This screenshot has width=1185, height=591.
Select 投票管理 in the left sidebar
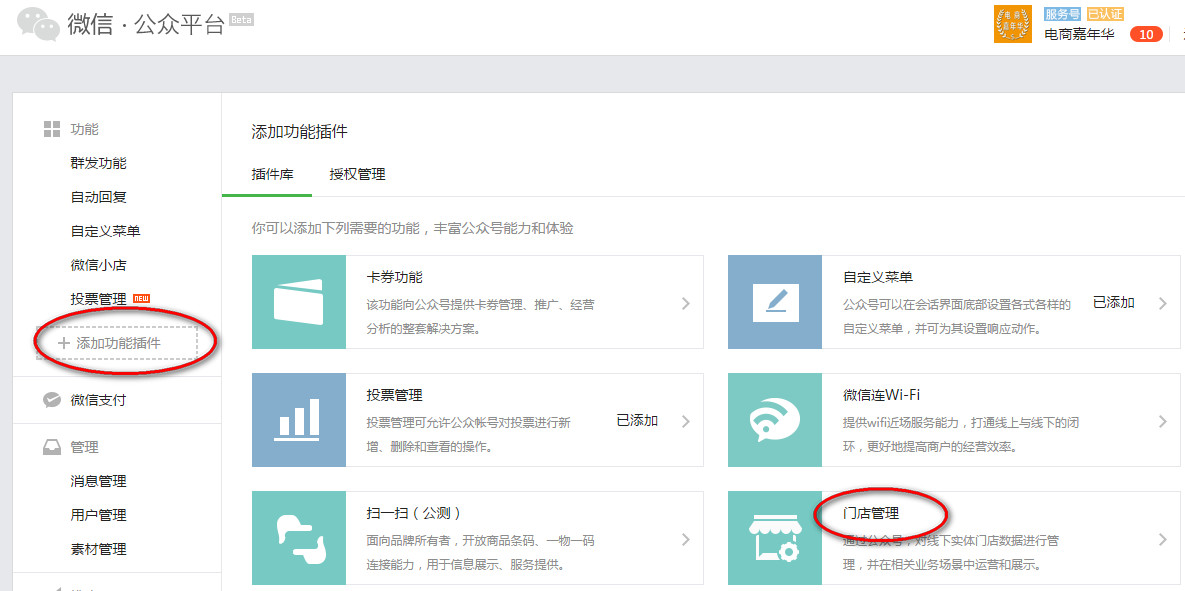pyautogui.click(x=98, y=299)
